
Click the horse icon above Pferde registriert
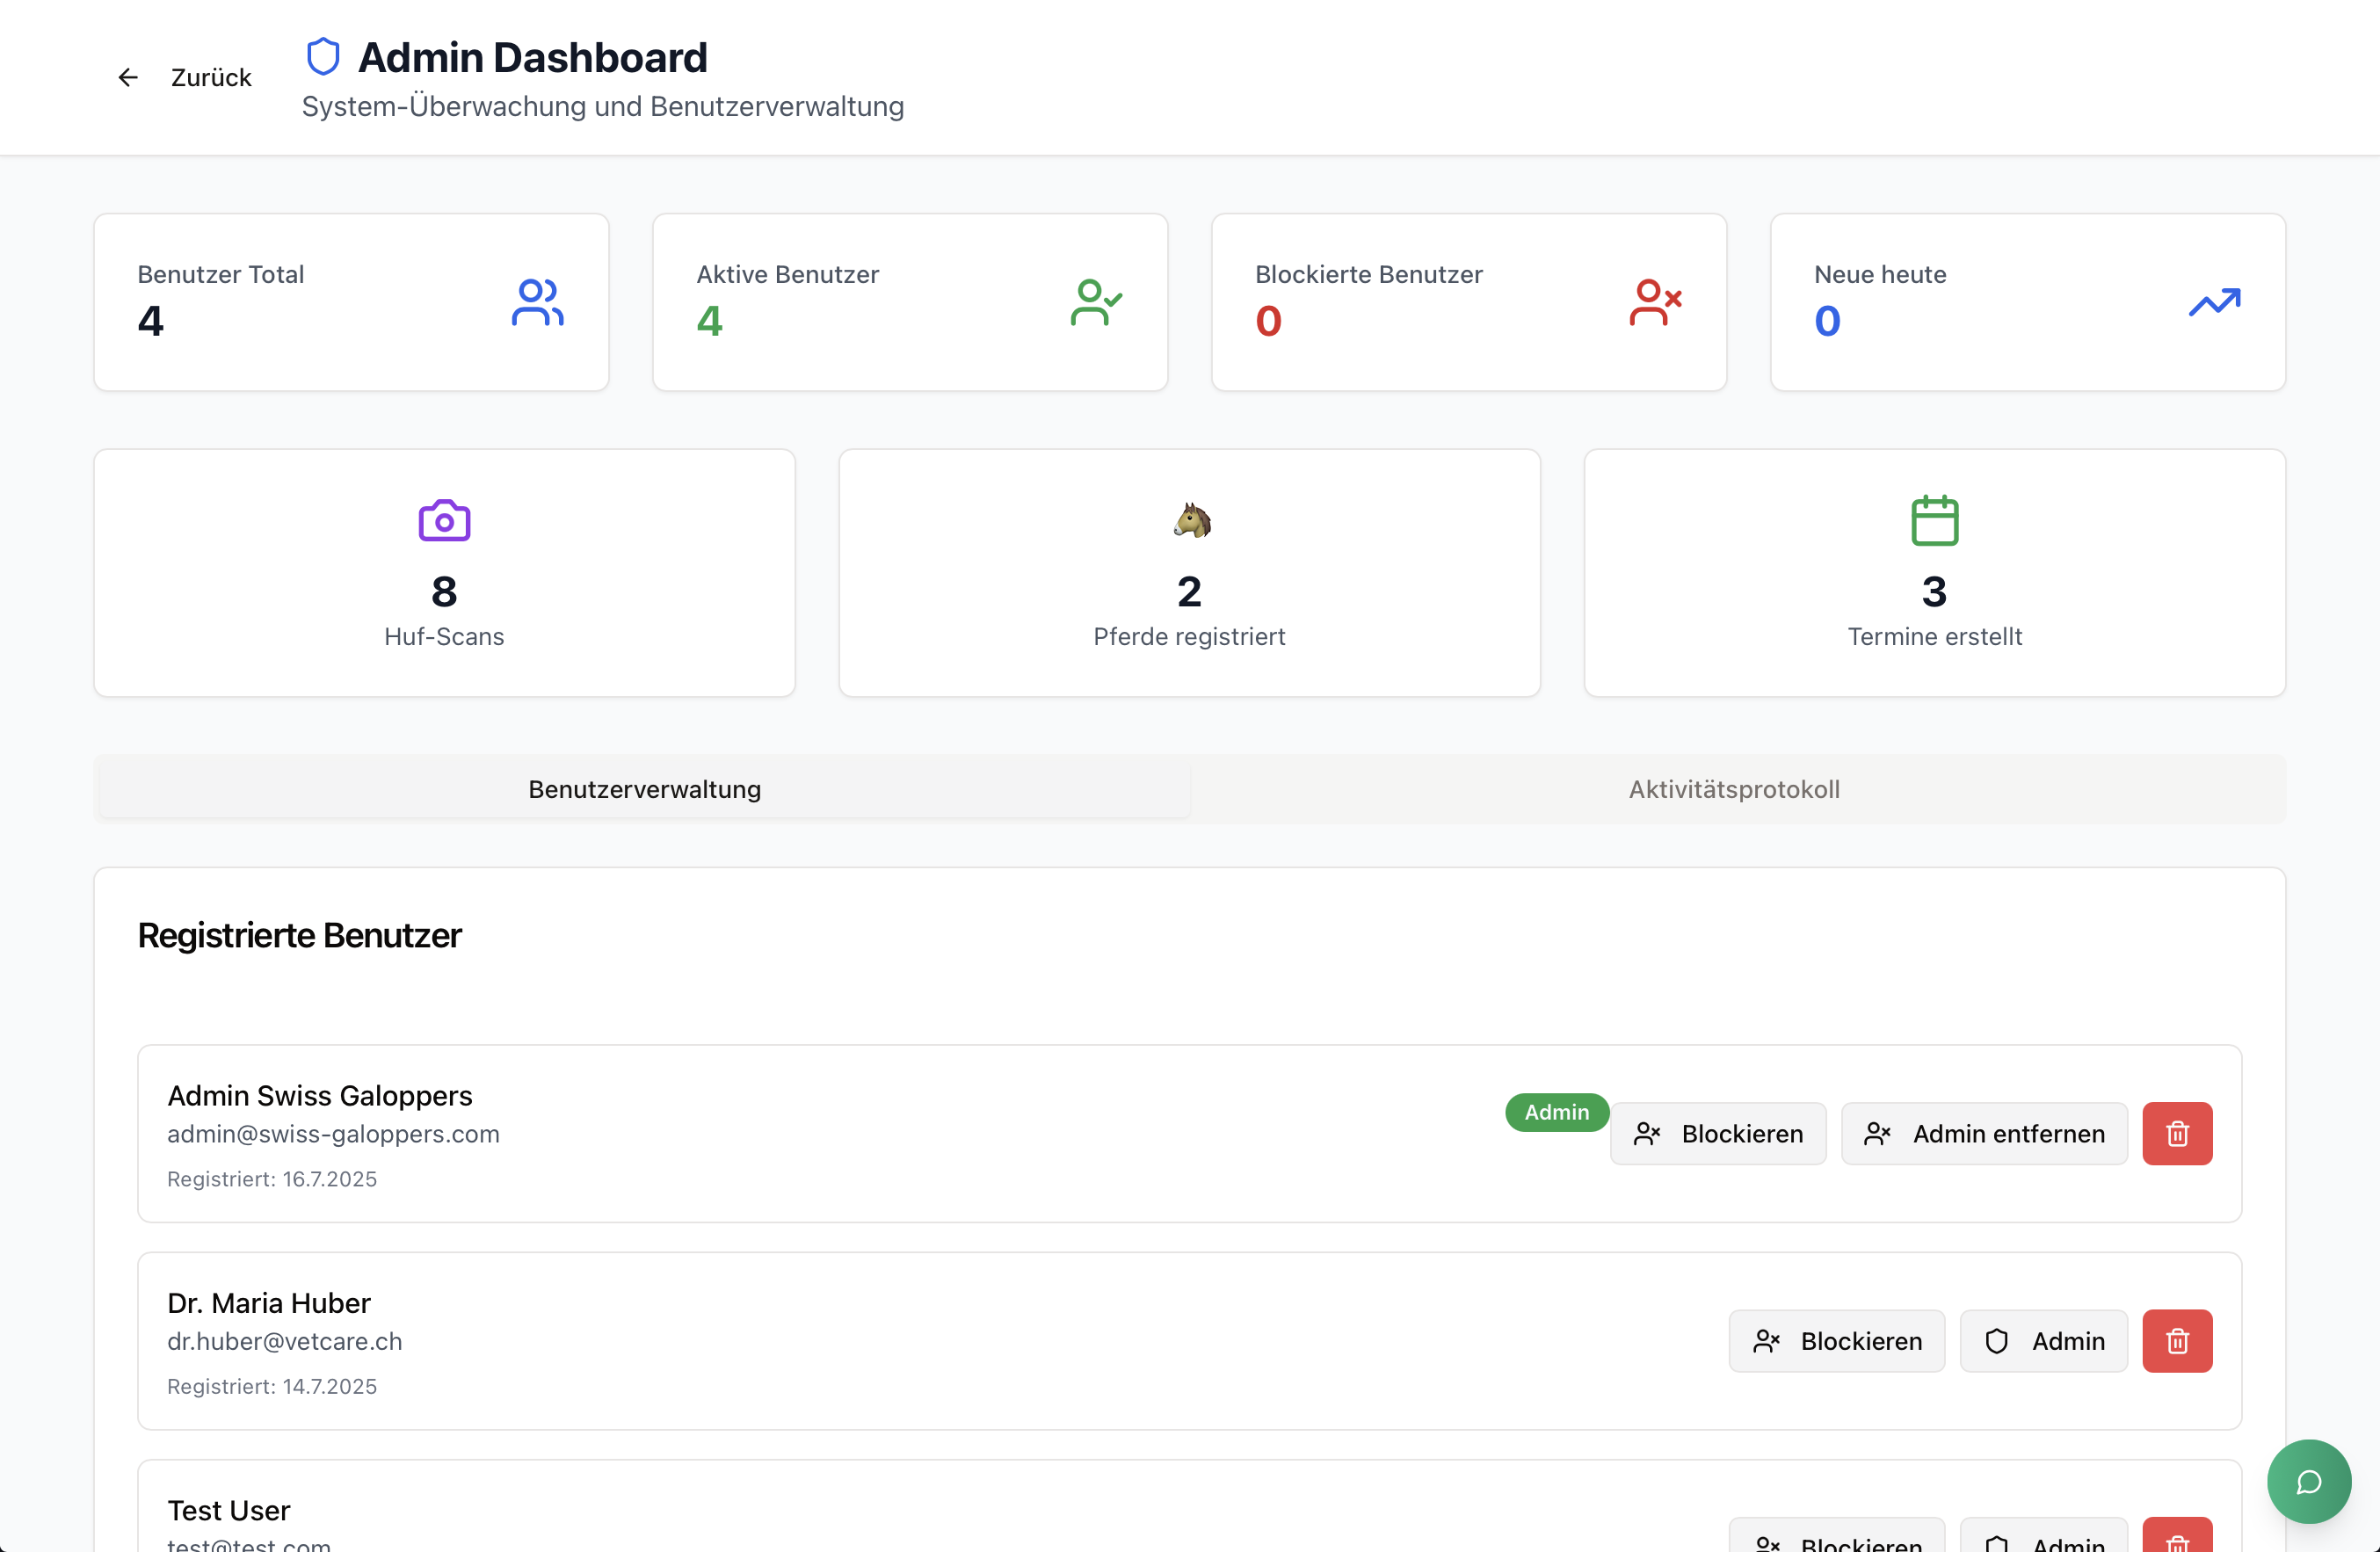tap(1191, 521)
